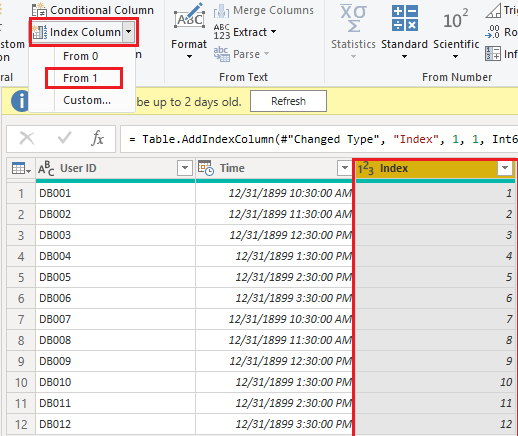
Task: Confirm the formula with checkmark icon
Action: (64, 138)
